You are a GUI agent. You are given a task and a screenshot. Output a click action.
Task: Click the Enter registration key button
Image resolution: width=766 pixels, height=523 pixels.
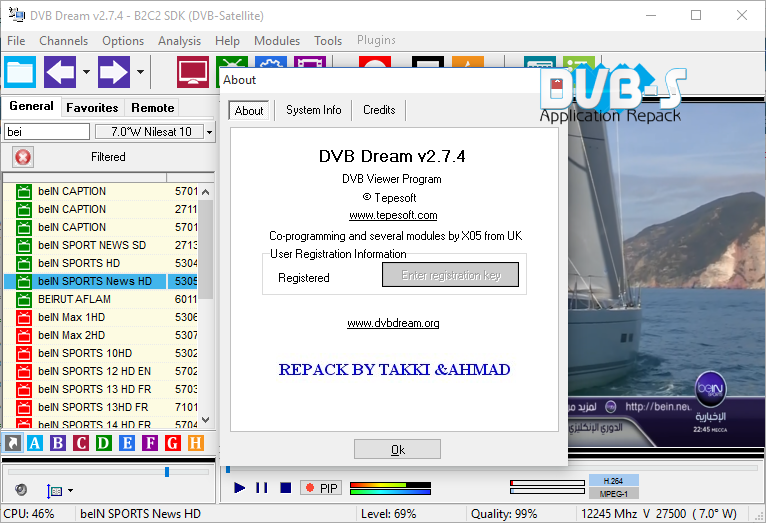pyautogui.click(x=450, y=275)
